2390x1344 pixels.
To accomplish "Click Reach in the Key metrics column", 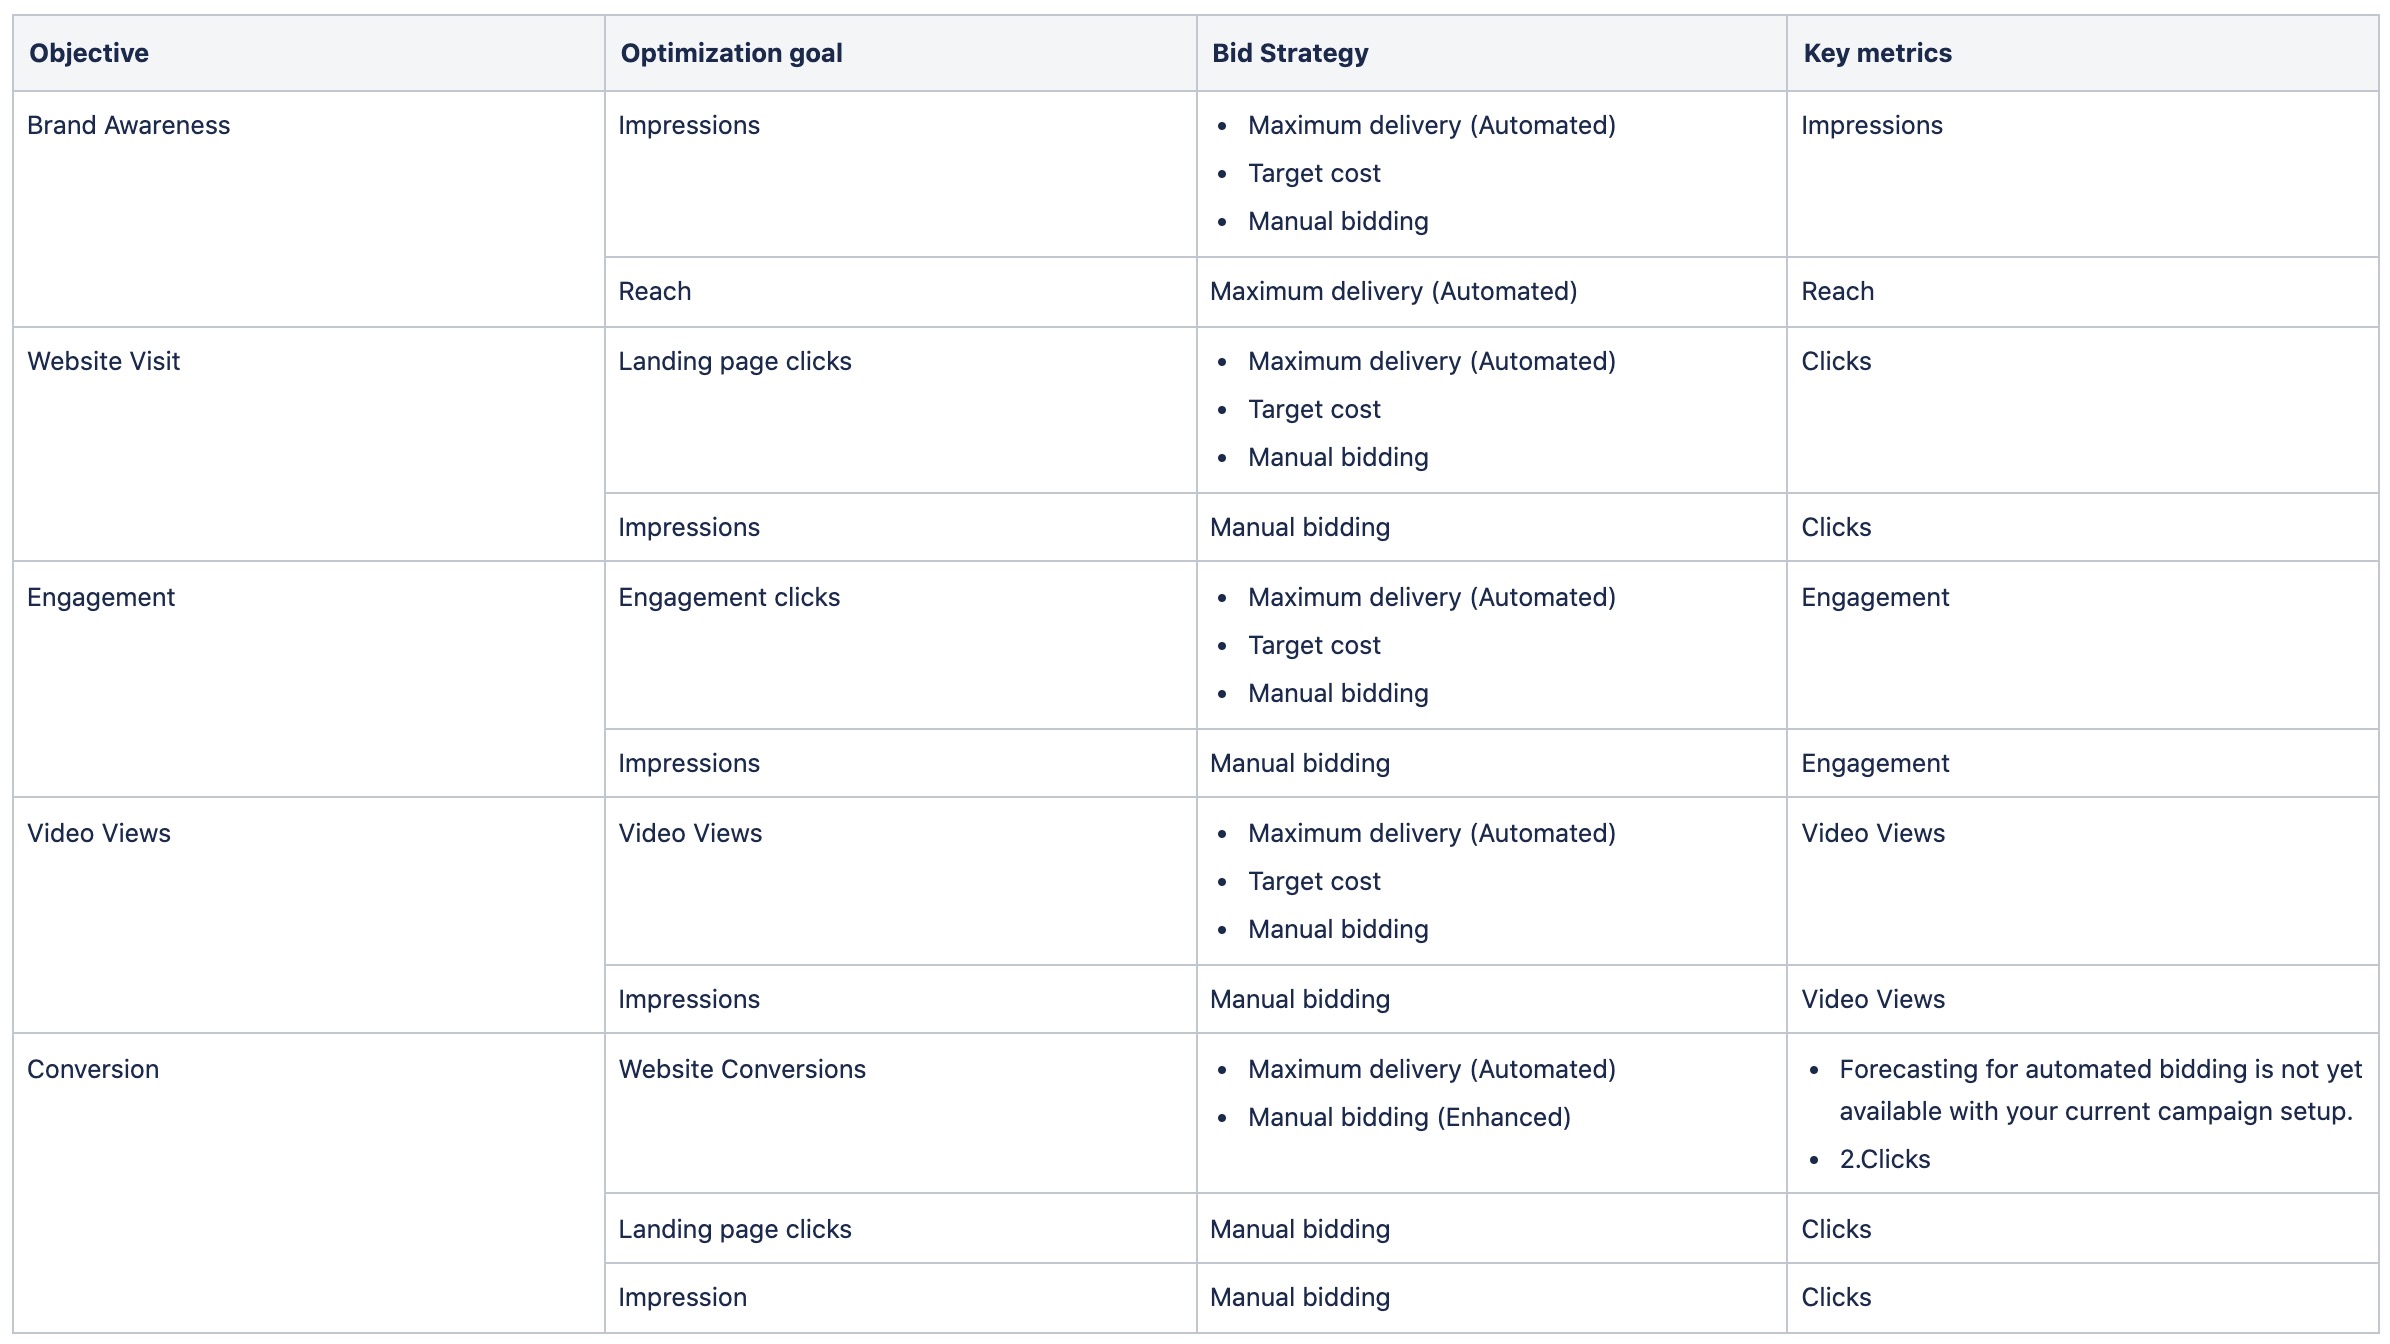I will coord(1837,291).
